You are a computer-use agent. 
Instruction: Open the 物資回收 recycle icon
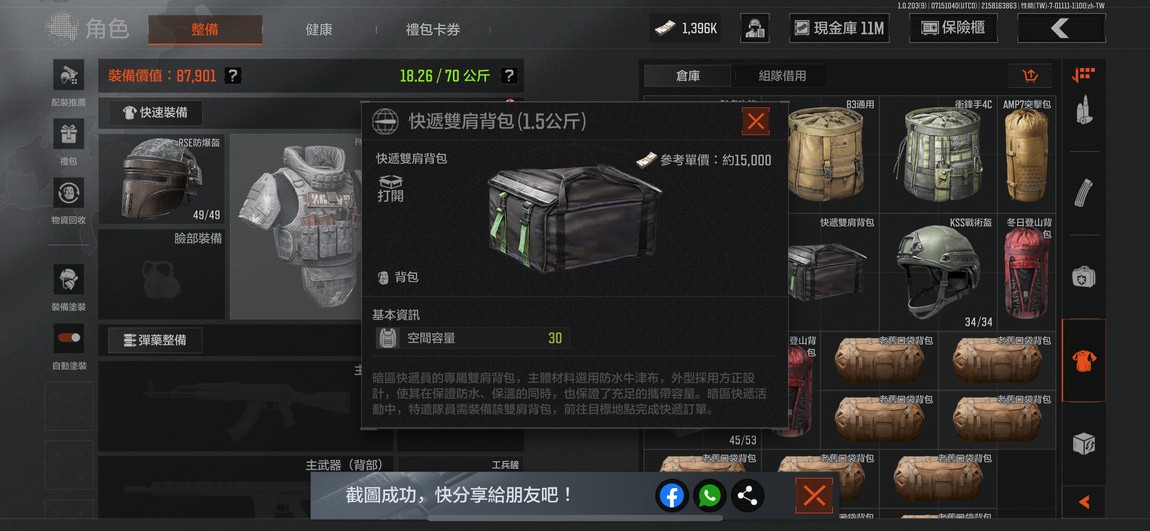point(68,193)
